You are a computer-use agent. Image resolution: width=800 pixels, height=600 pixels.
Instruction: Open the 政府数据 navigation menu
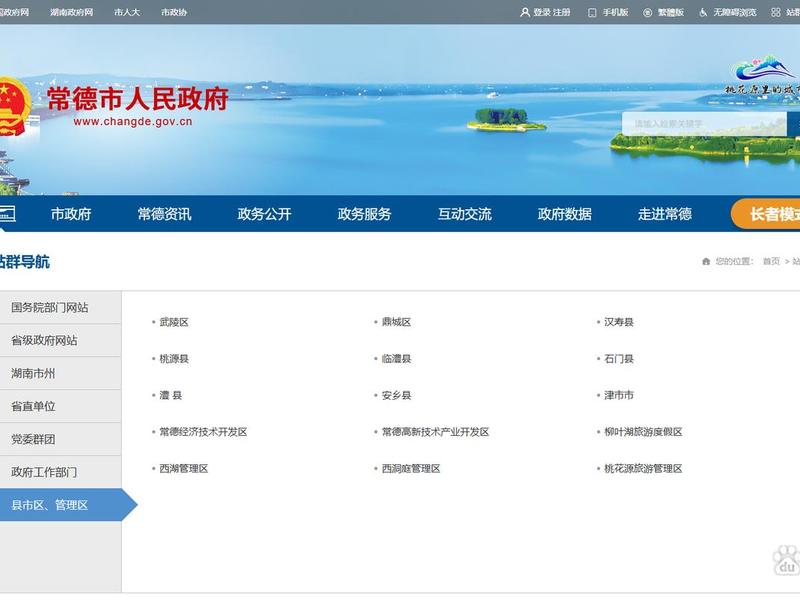click(565, 214)
